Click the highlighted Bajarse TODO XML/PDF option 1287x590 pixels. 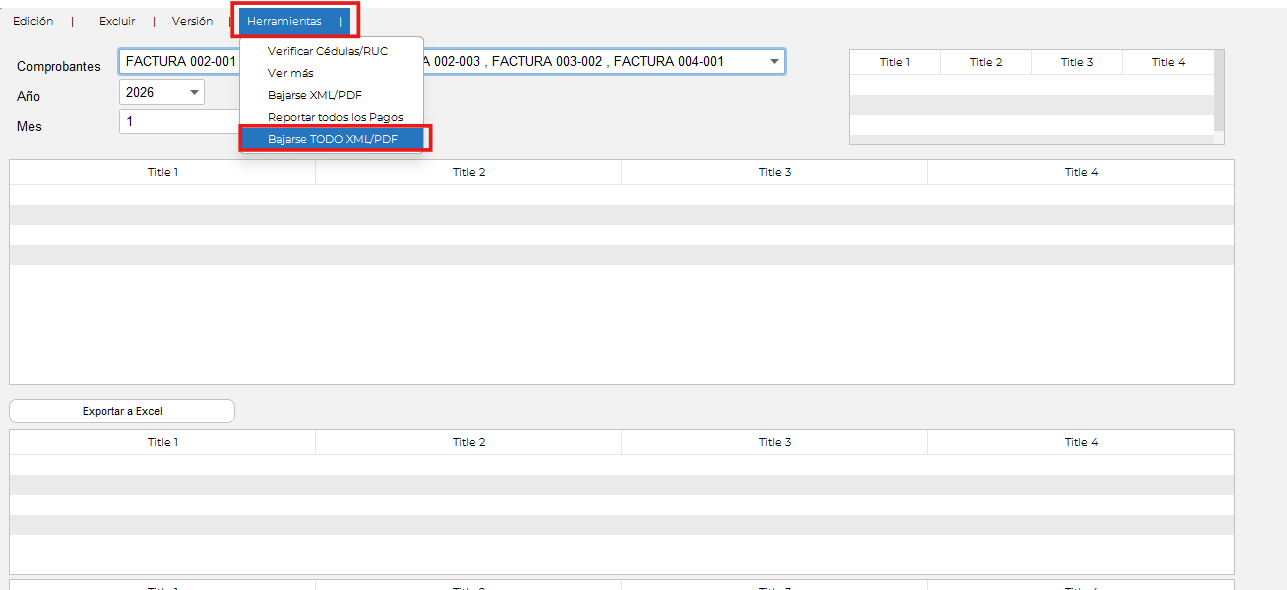coord(333,139)
